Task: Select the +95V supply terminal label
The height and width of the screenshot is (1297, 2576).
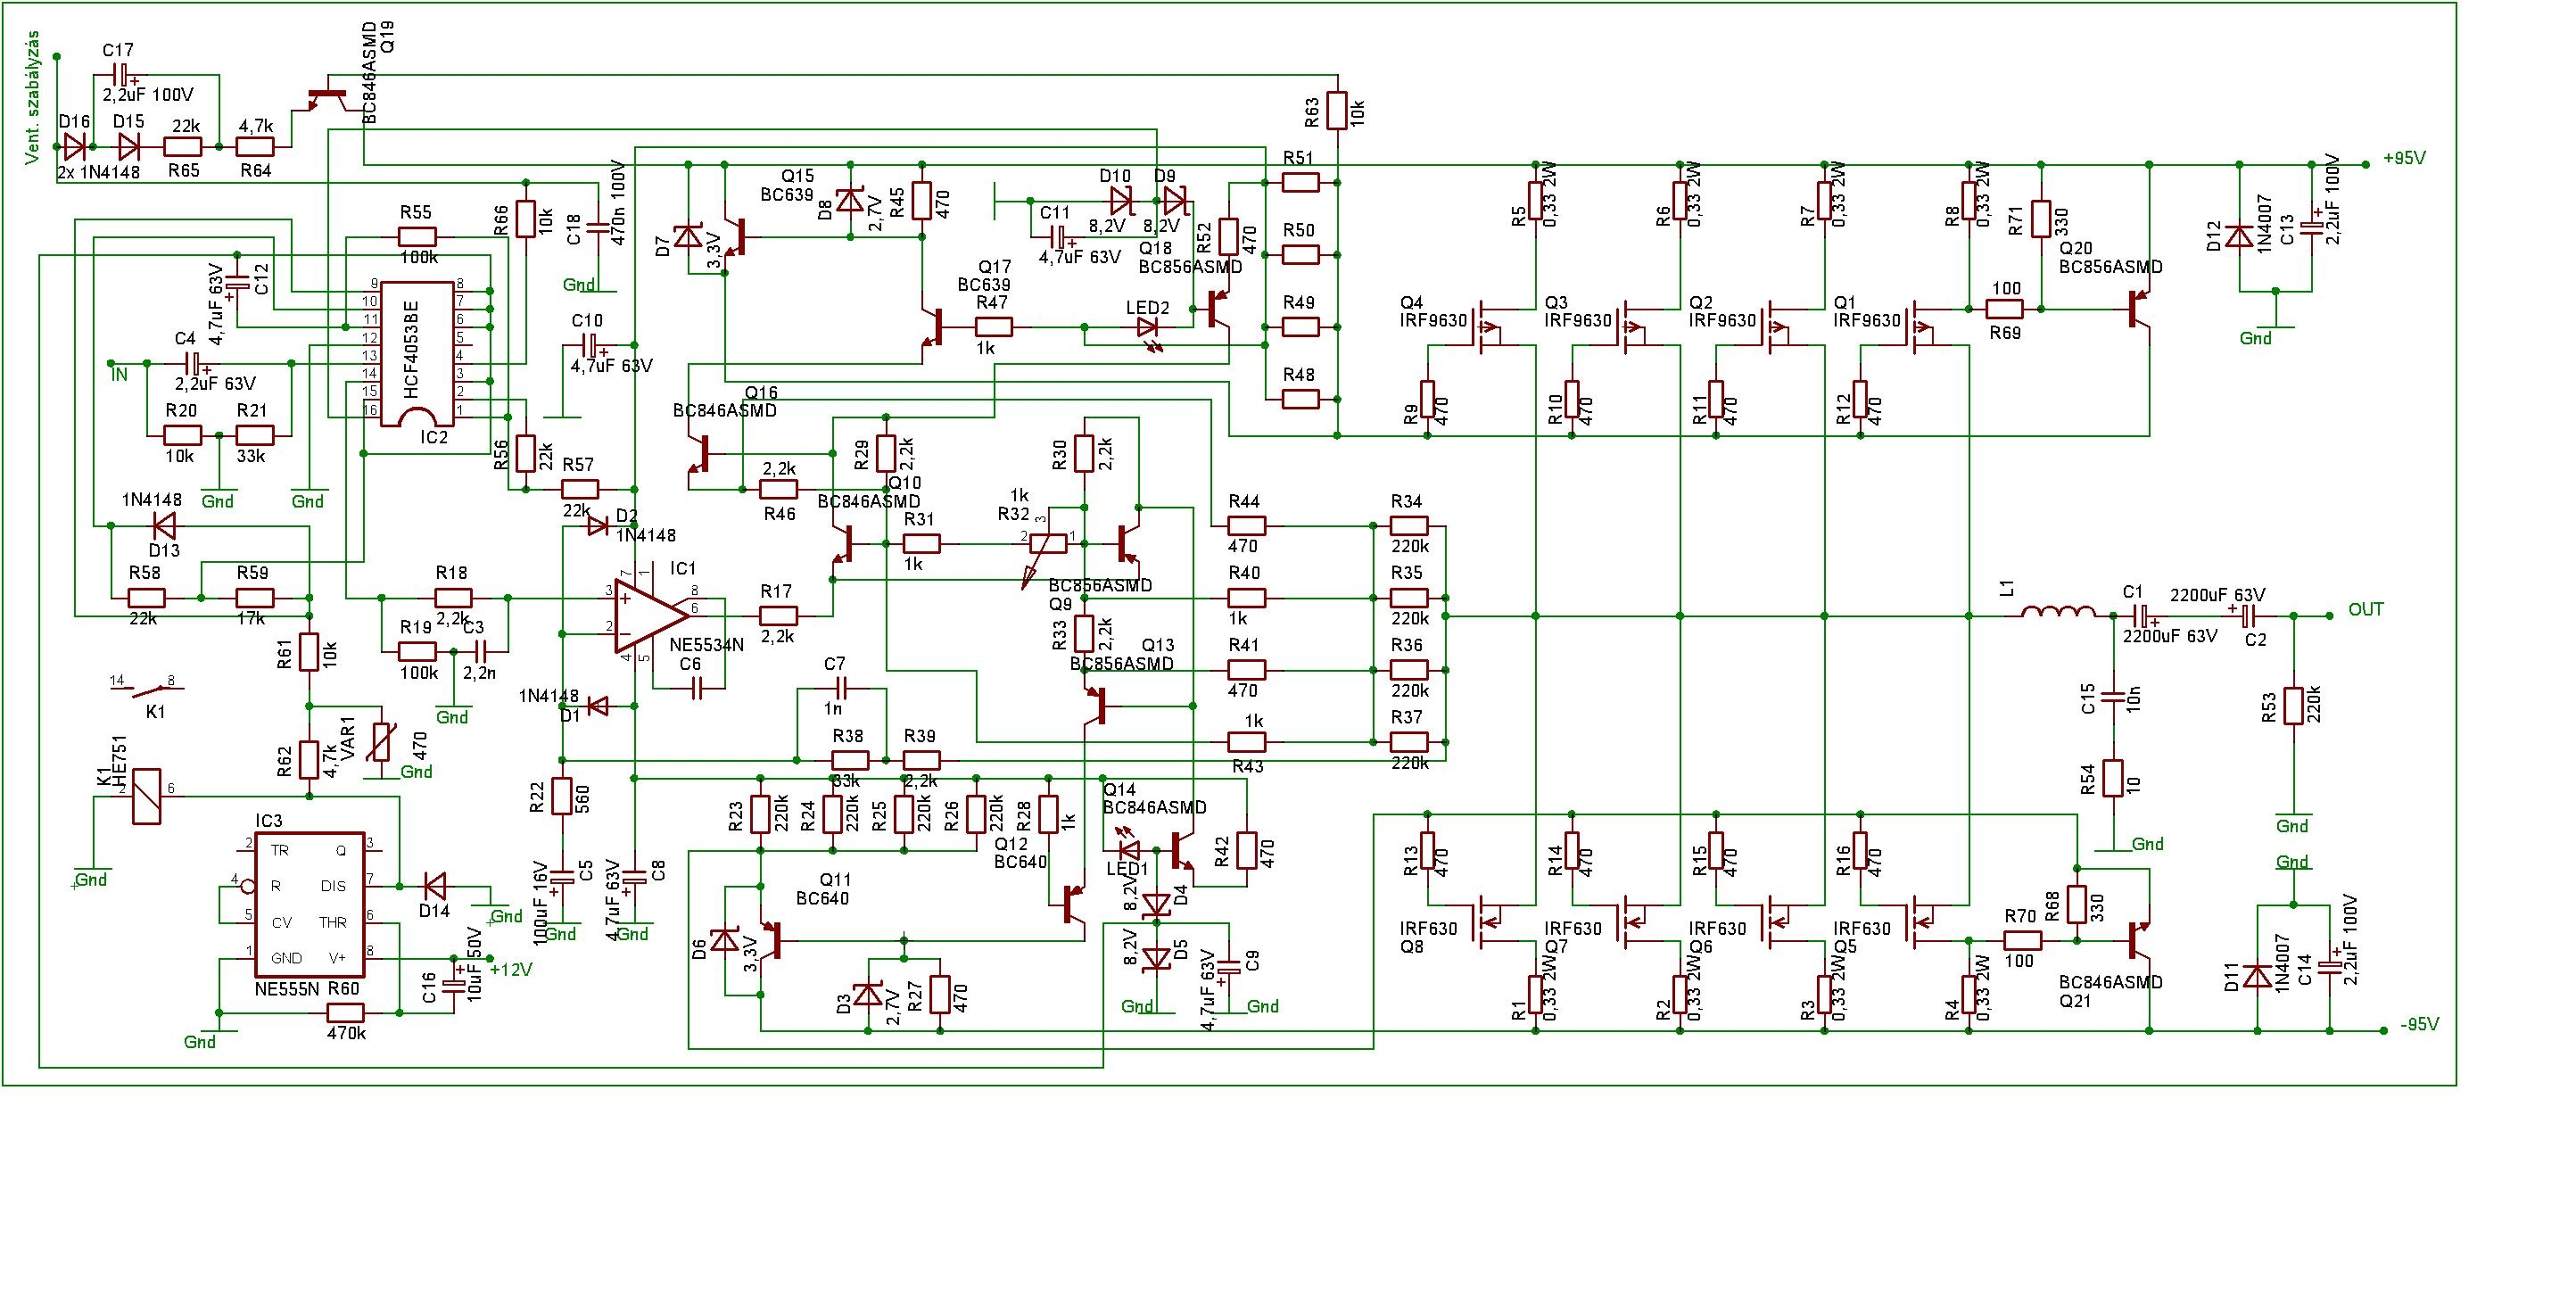Action: (x=2403, y=158)
